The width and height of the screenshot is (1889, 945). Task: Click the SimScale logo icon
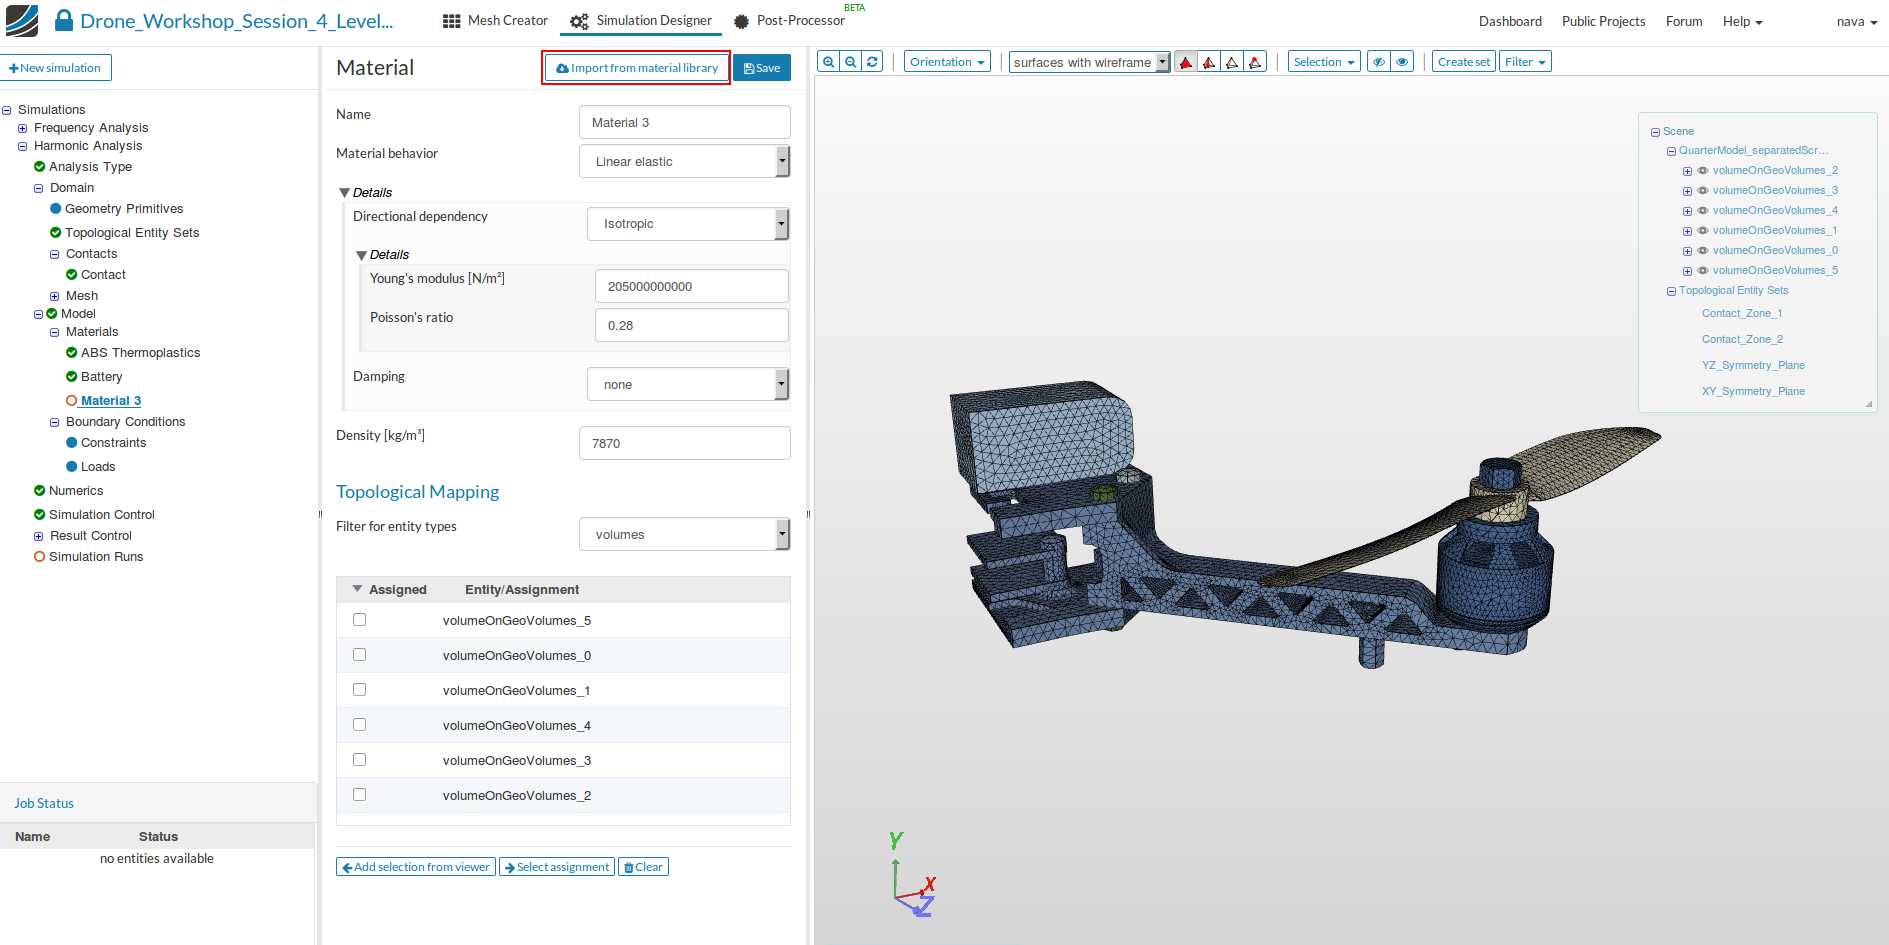click(x=21, y=21)
